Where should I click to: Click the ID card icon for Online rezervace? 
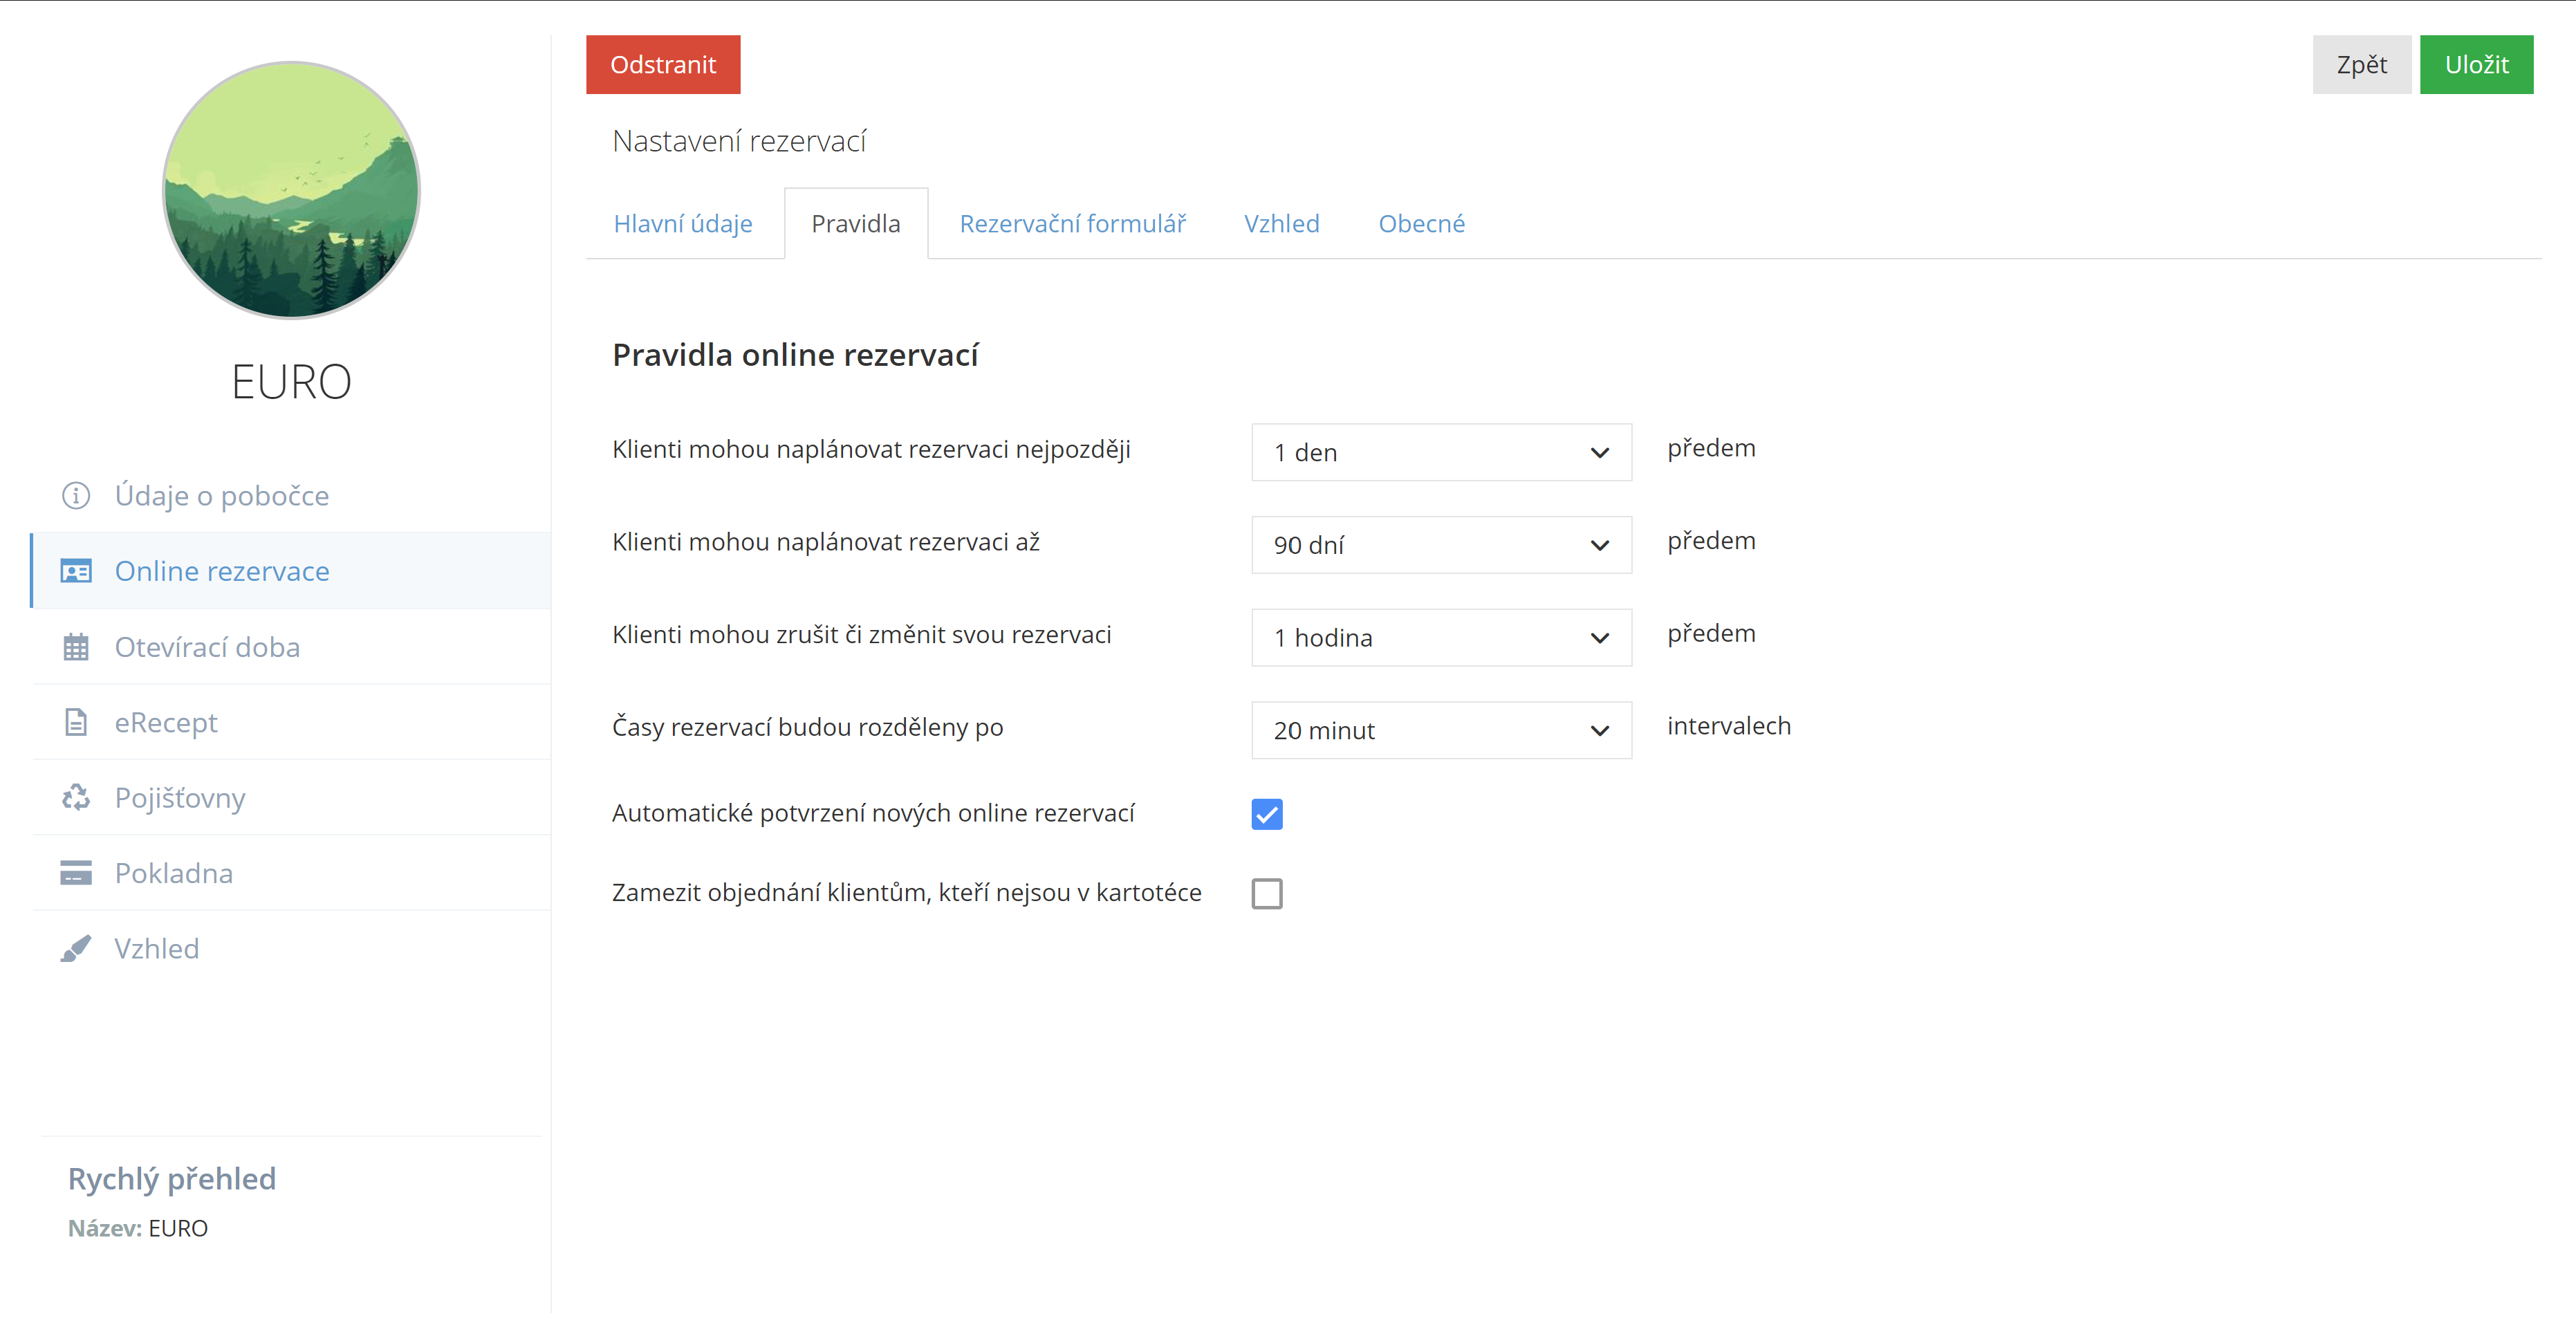coord(76,571)
